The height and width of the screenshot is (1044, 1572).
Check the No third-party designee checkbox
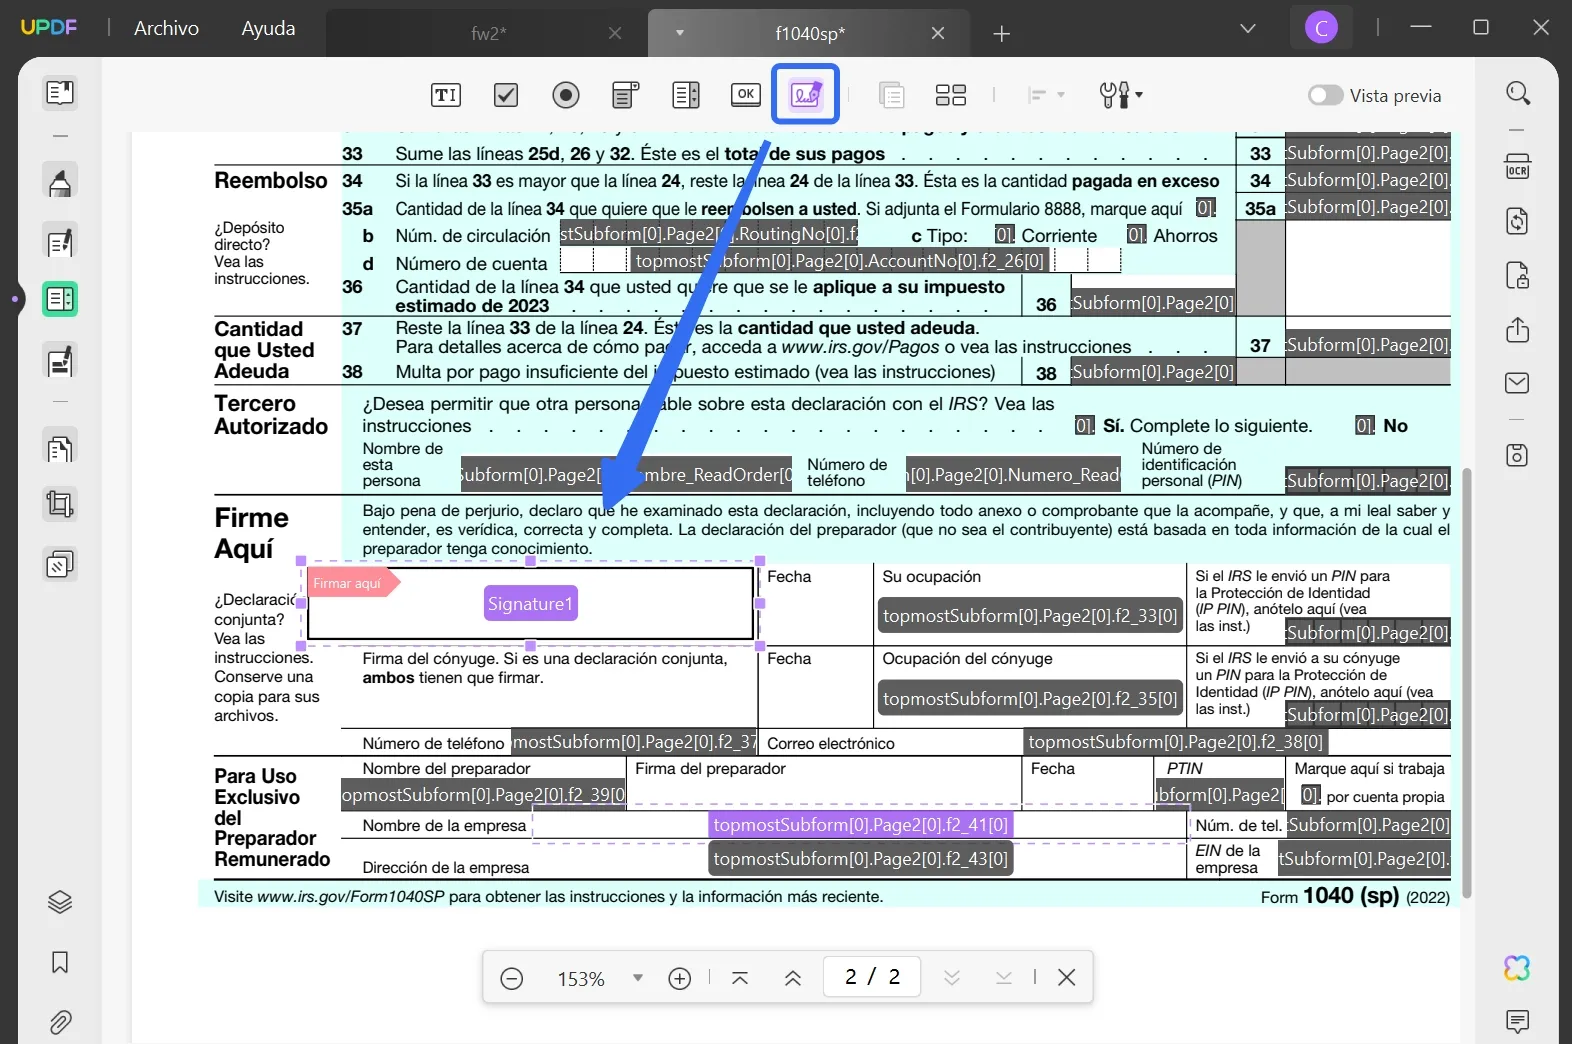(x=1365, y=426)
